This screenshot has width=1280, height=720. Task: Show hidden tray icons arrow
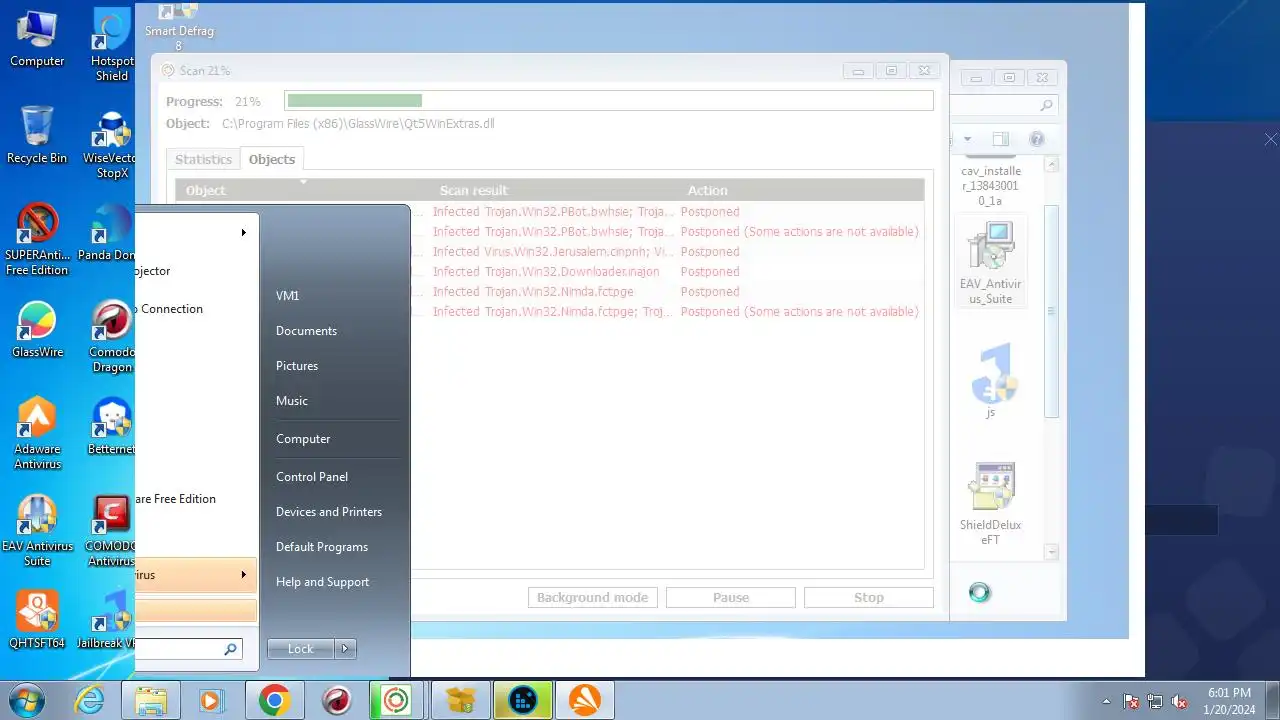[x=1106, y=701]
